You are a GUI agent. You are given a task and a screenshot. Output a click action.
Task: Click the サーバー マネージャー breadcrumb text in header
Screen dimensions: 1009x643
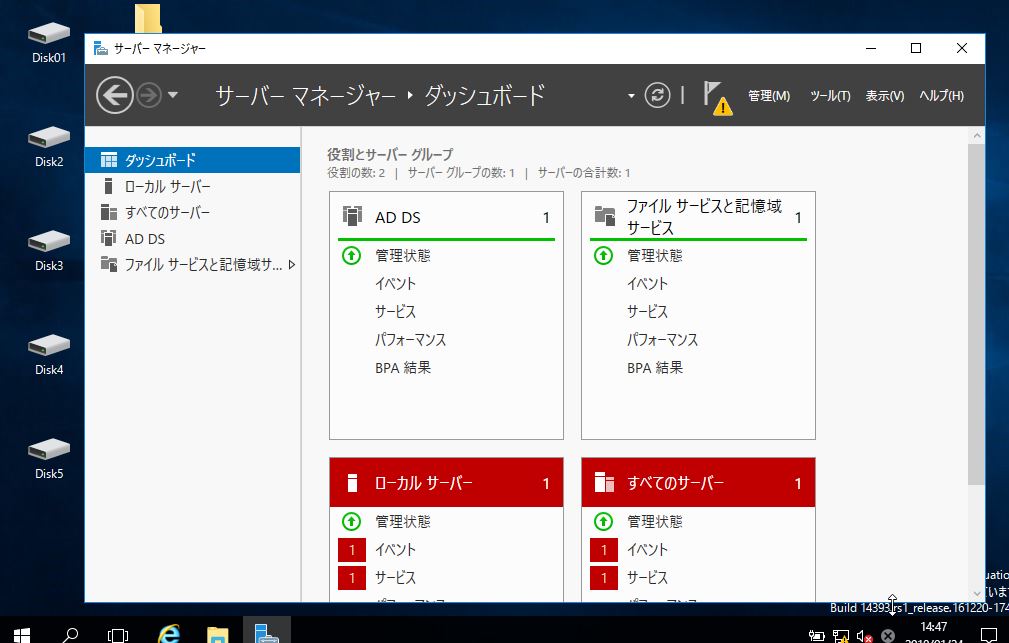[306, 96]
